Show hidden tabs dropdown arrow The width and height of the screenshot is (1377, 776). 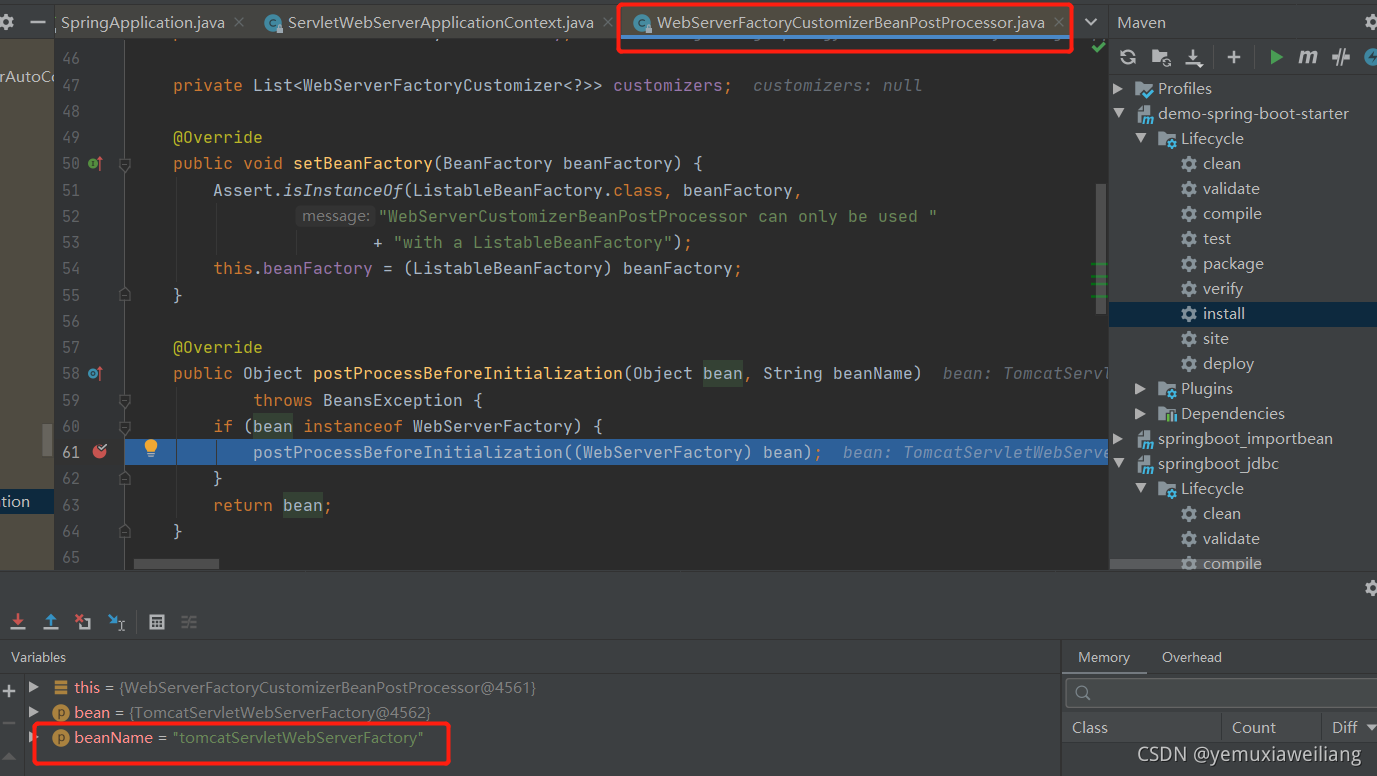click(1091, 22)
